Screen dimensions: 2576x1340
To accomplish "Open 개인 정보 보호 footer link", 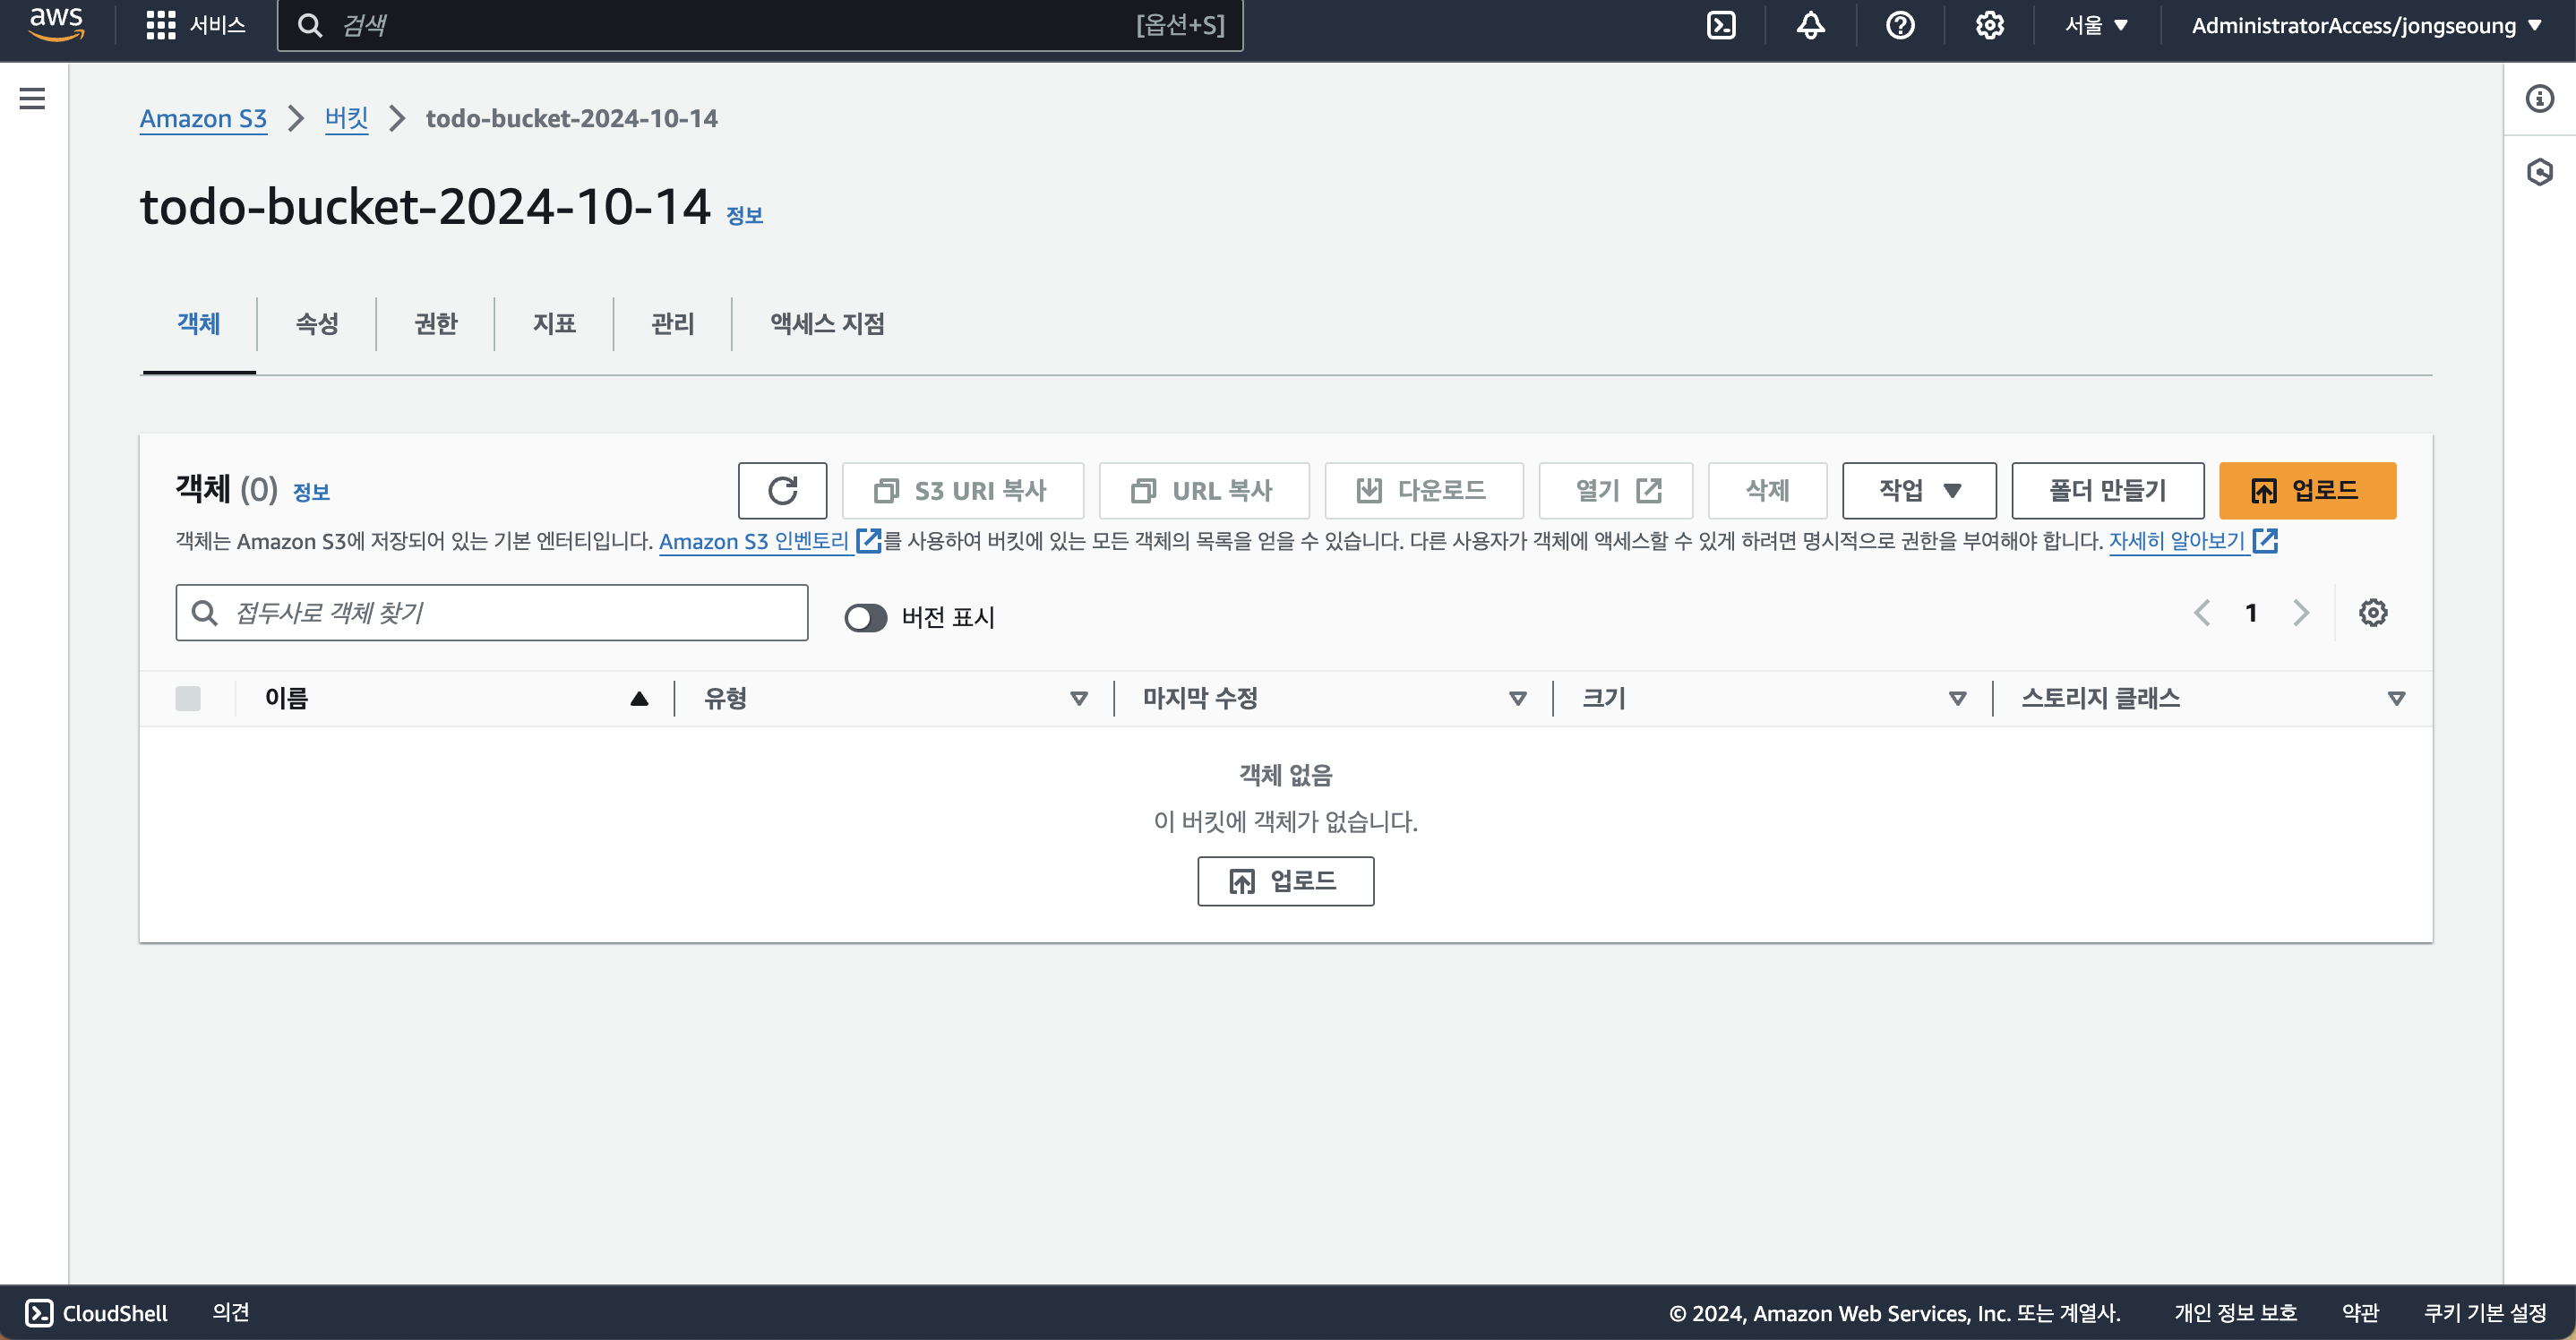I will 2235,1313.
